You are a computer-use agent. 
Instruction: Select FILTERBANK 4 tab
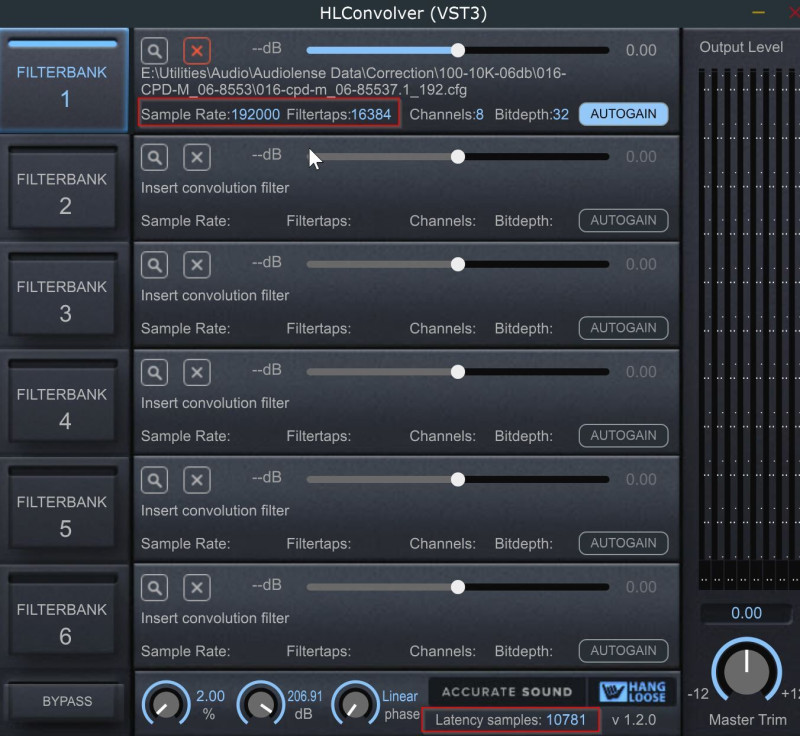[62, 403]
